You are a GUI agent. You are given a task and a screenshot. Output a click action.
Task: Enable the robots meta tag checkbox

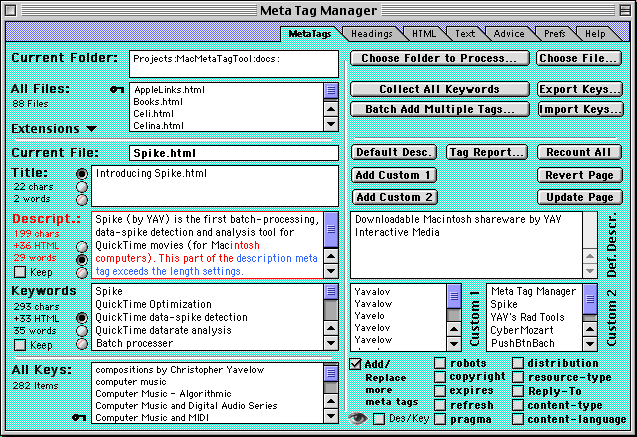[440, 363]
